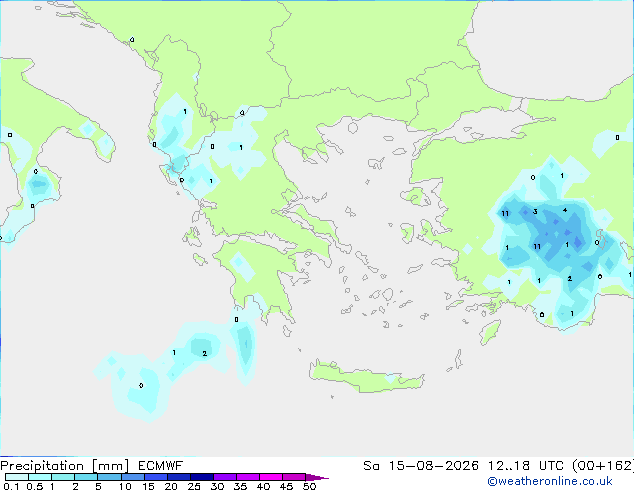Pick the legend swatch between 25 and 30
The height and width of the screenshot is (490, 634).
pos(201,477)
